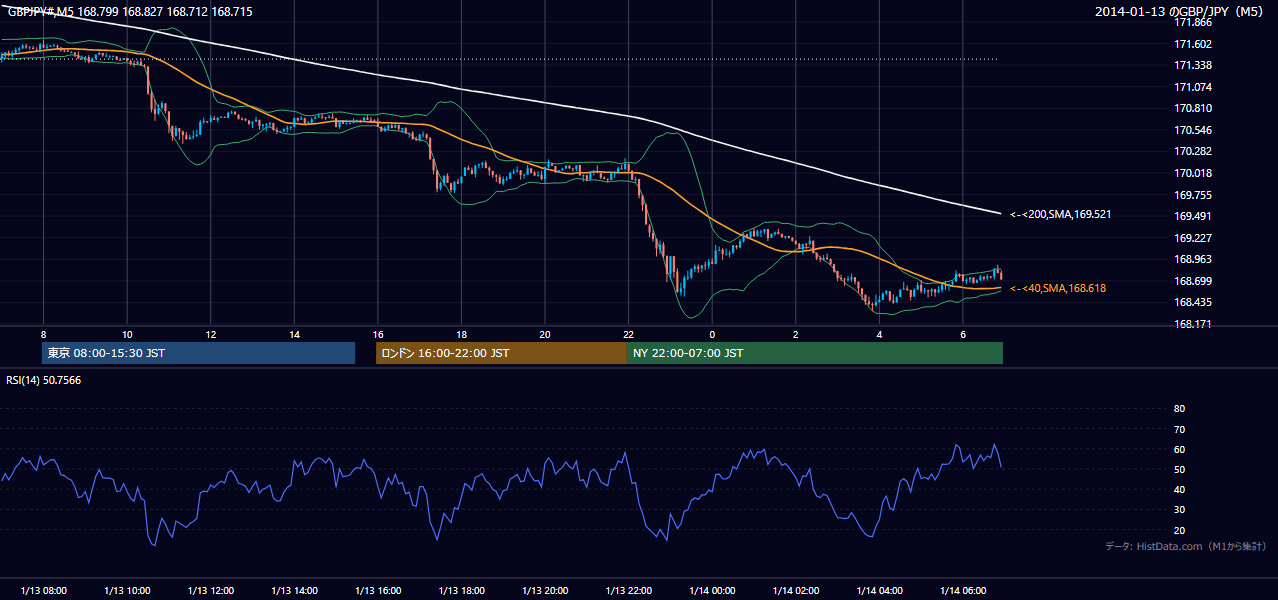Click hour tick 8 under price chart
The width and height of the screenshot is (1278, 600).
pyautogui.click(x=43, y=334)
